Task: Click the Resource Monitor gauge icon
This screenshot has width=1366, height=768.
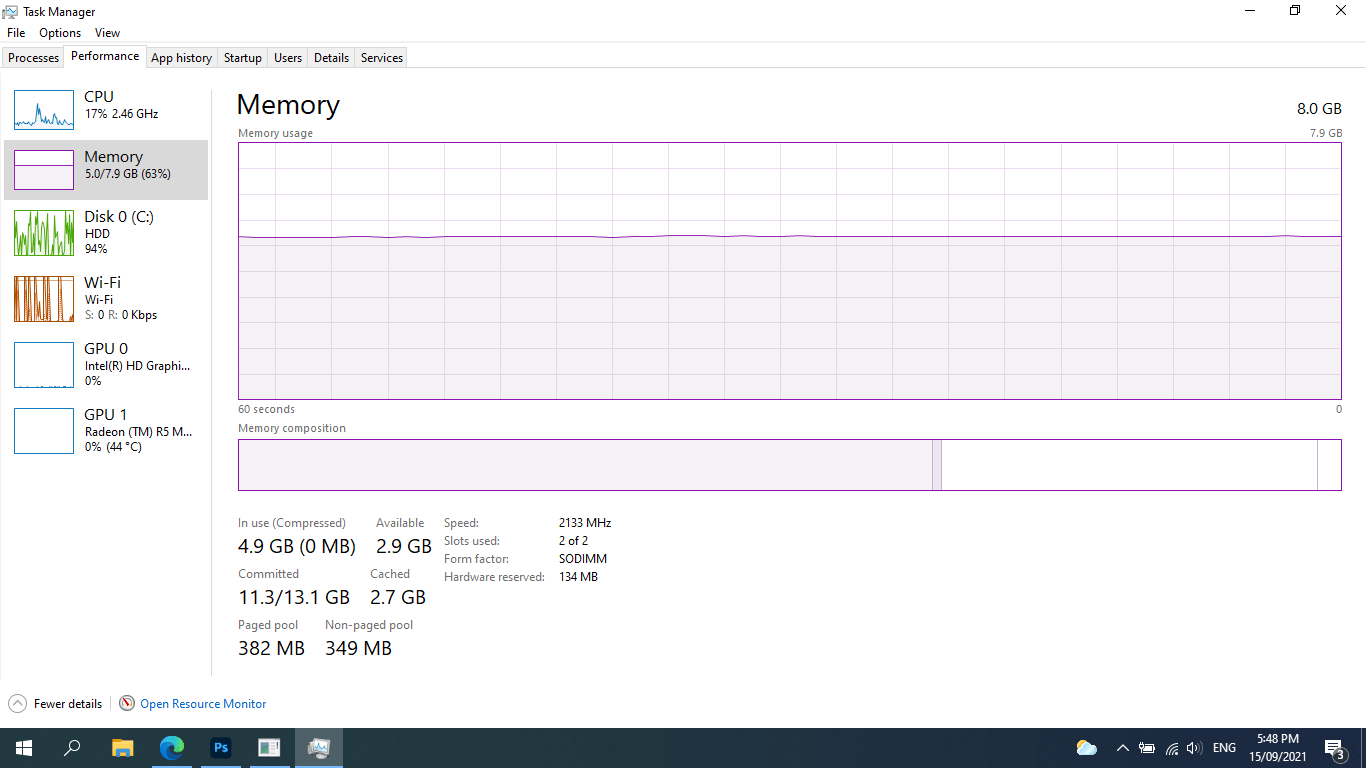Action: (127, 703)
